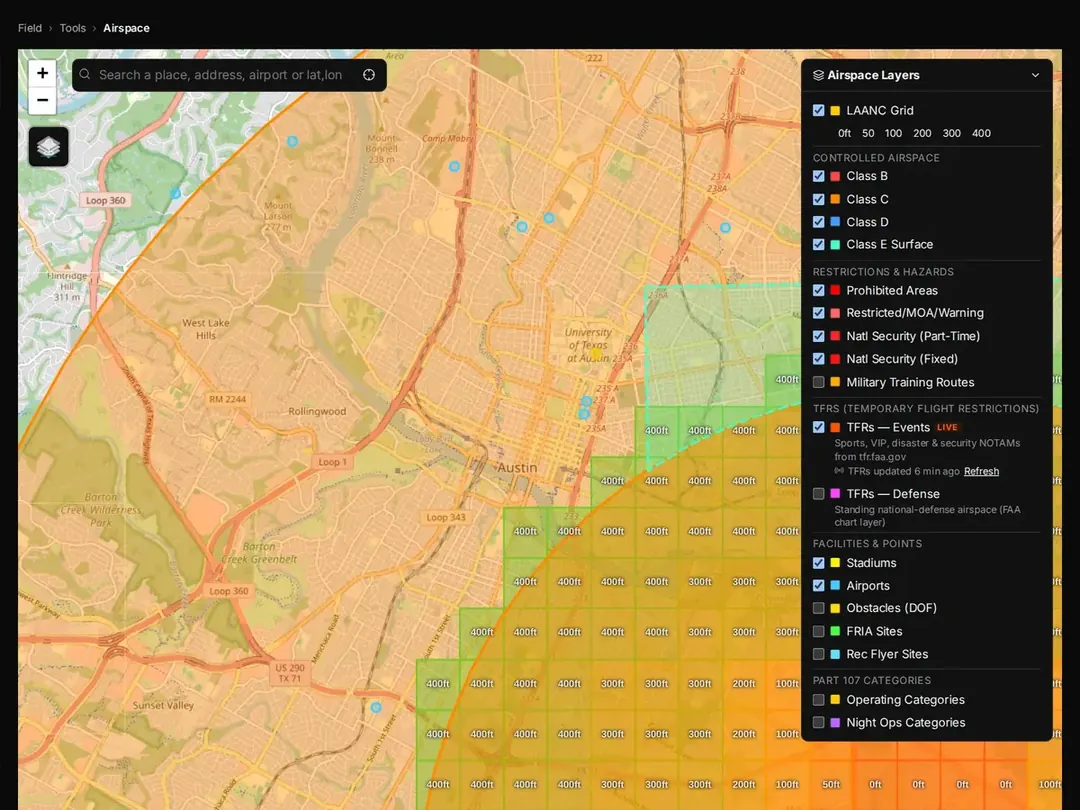Open the map layers stack button
Viewport: 1080px width, 810px height.
pyautogui.click(x=48, y=147)
